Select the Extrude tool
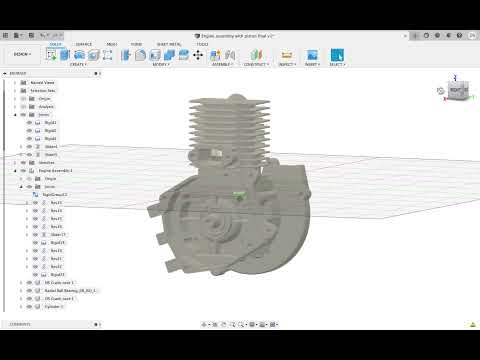The height and width of the screenshot is (360, 480). click(x=65, y=55)
